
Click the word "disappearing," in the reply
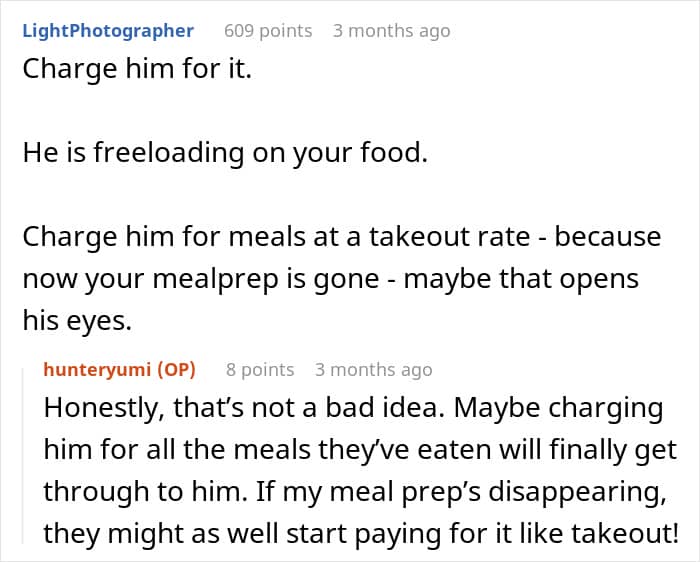coord(578,491)
